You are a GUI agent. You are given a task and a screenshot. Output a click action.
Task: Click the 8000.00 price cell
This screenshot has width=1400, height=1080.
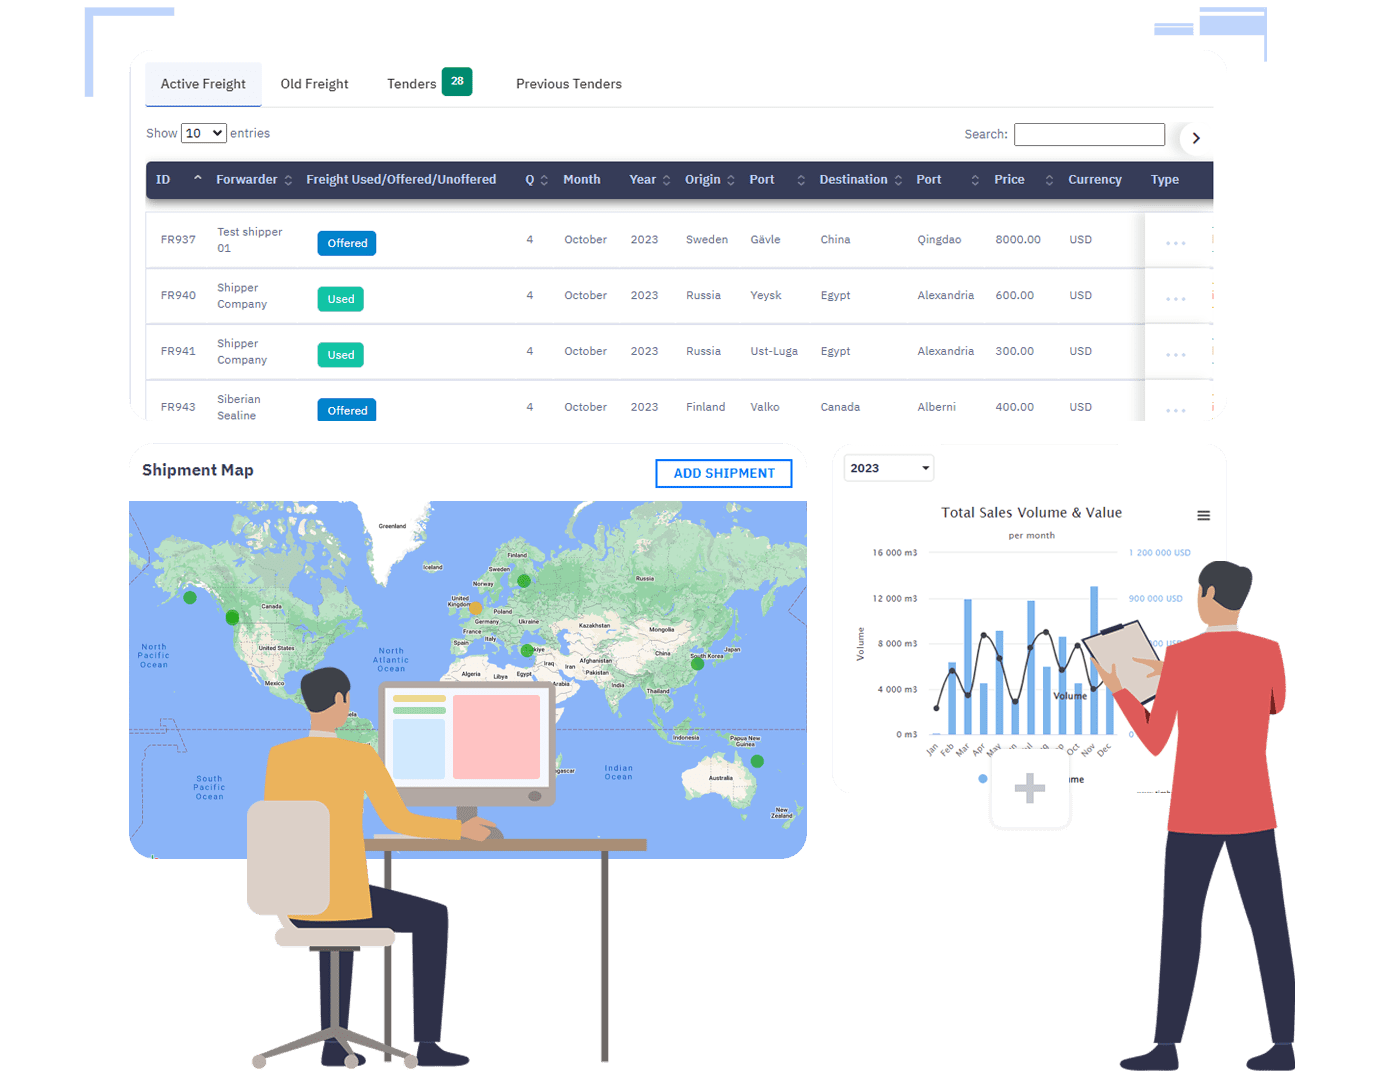click(1018, 240)
